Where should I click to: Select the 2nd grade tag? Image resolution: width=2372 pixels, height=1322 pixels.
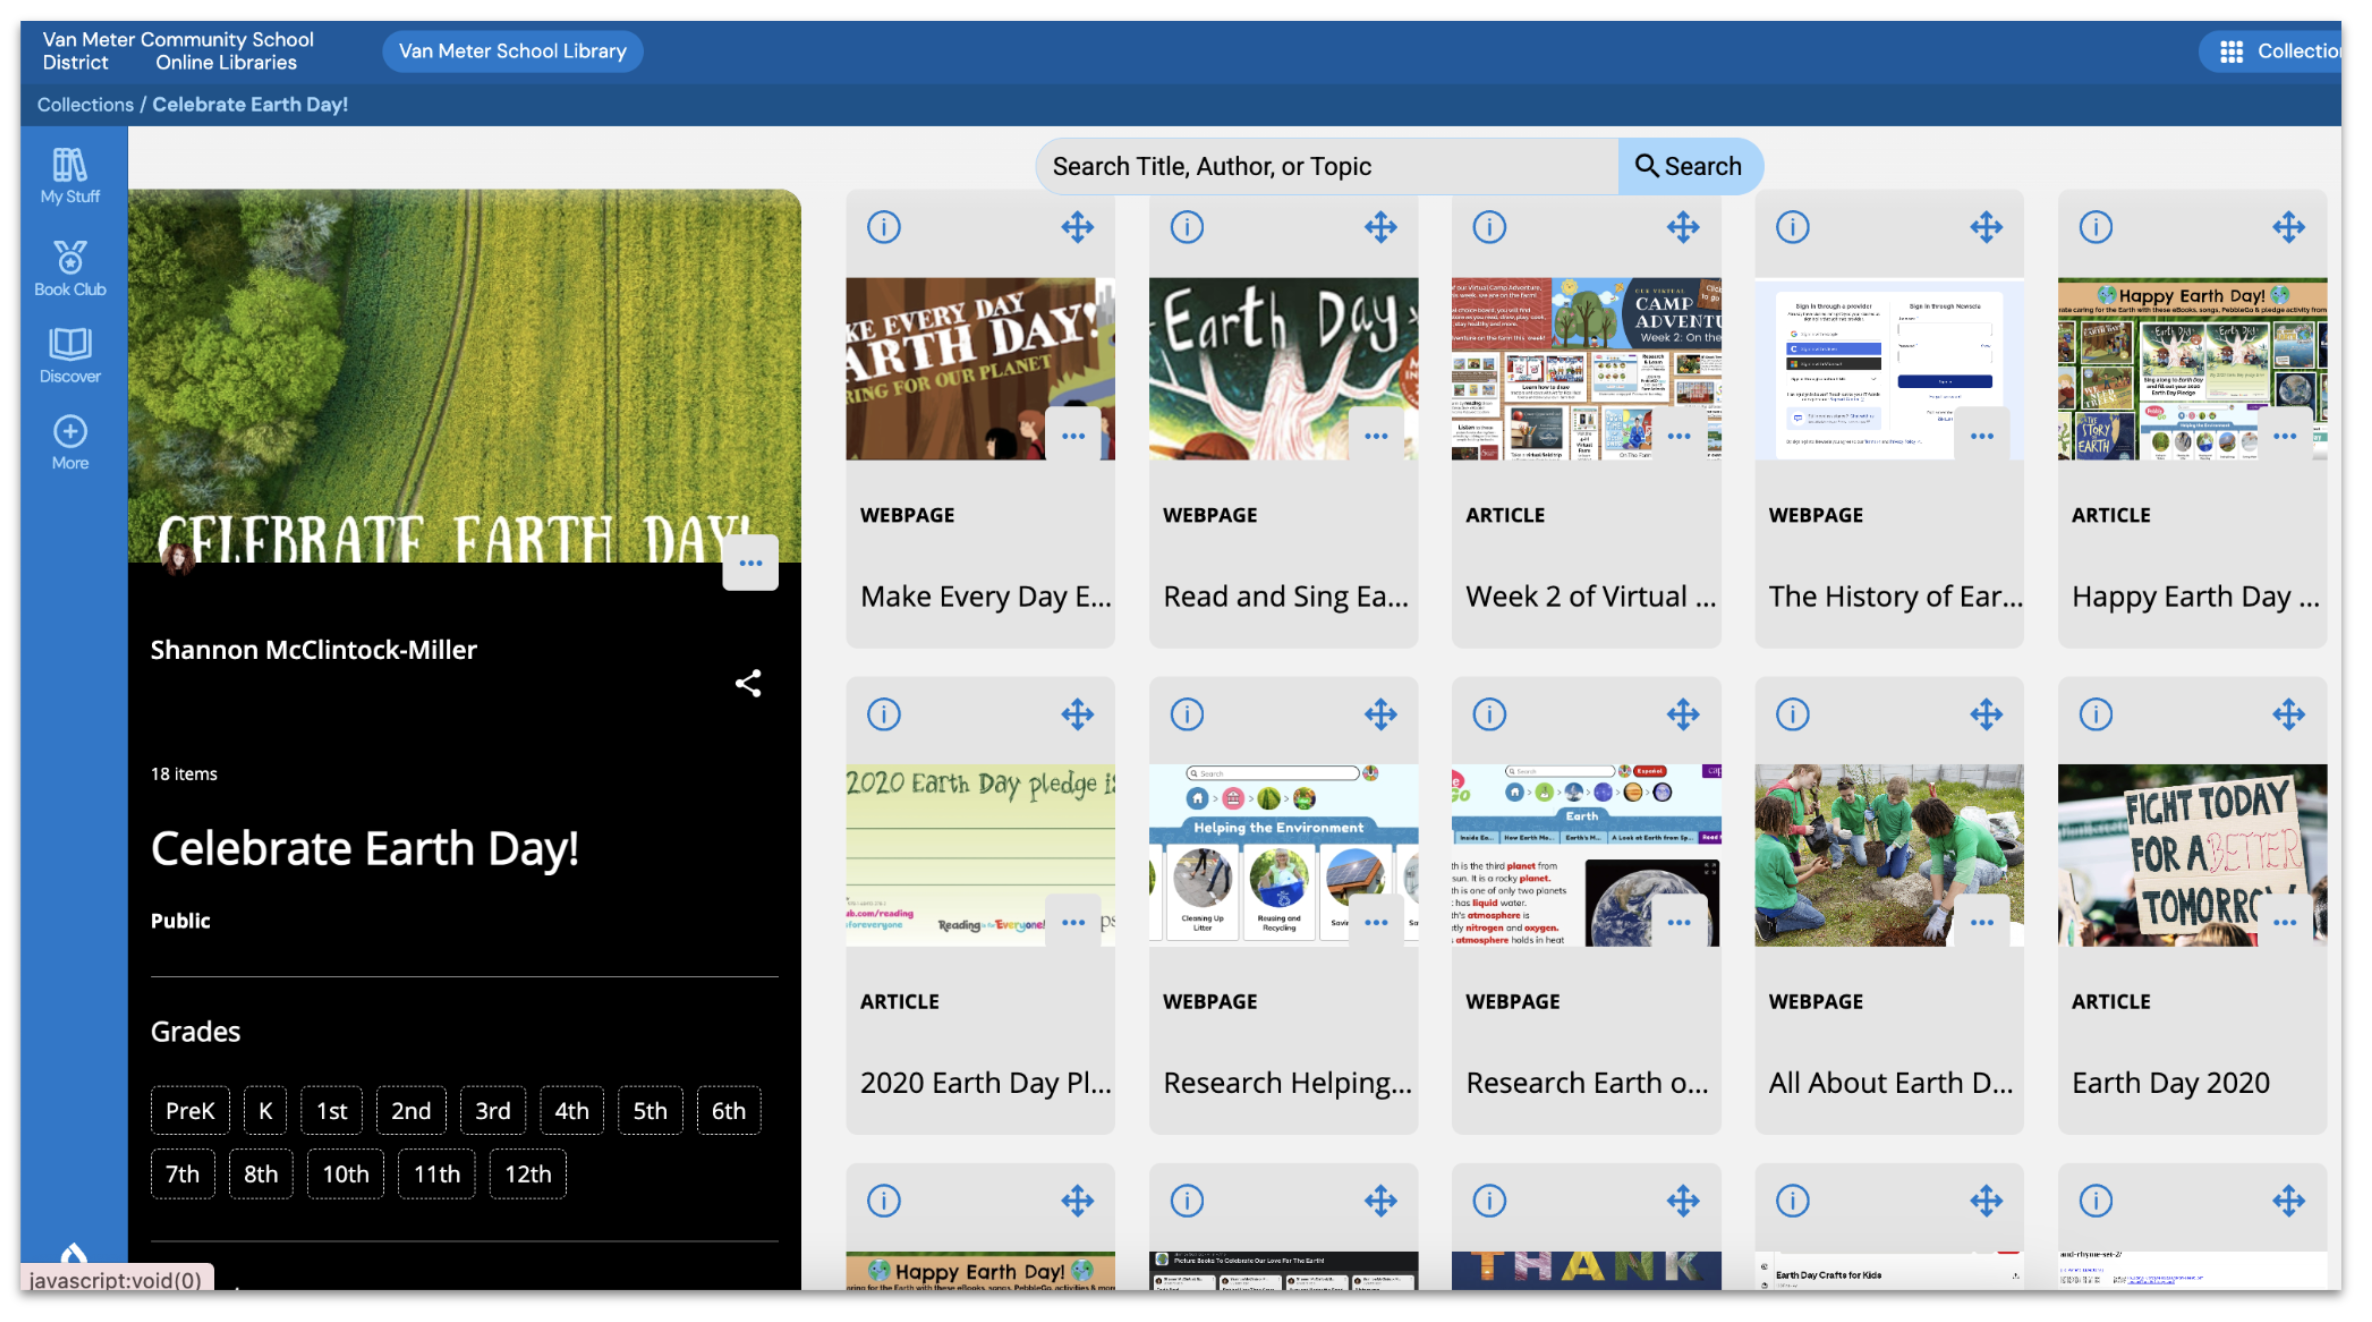(411, 1110)
